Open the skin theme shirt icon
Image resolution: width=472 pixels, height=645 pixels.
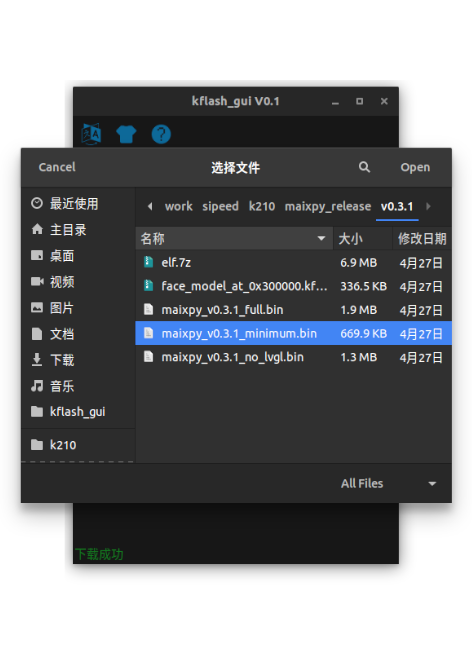point(126,134)
